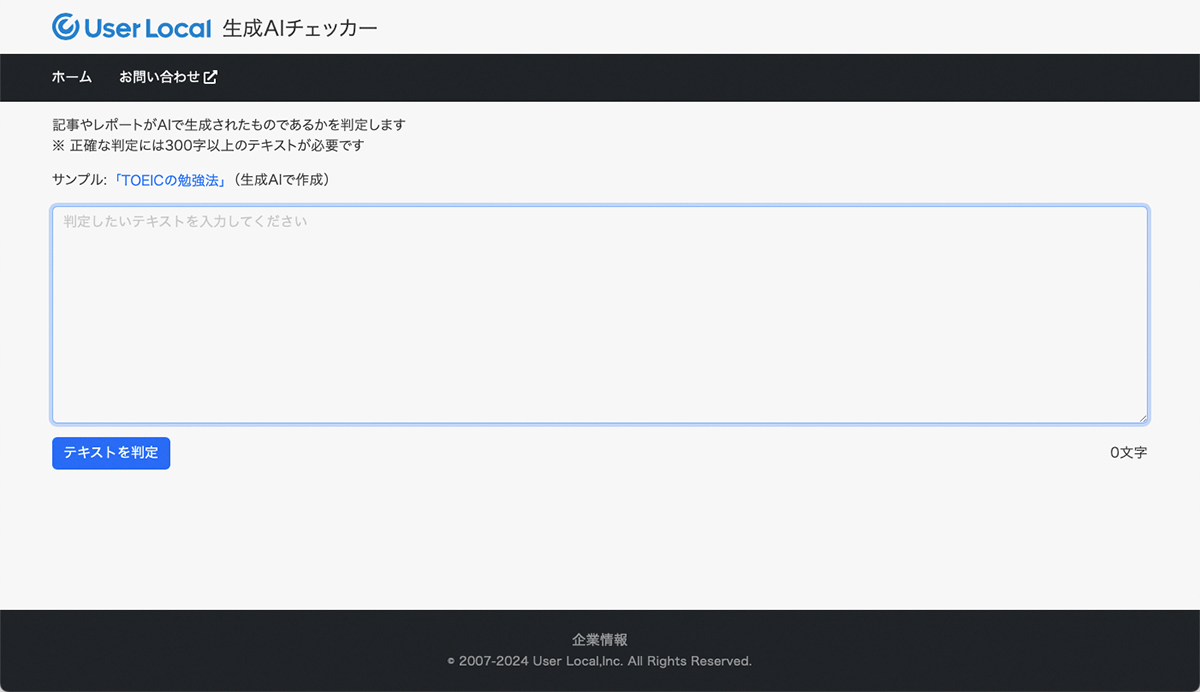1200x692 pixels.
Task: Load the TOEICの勉強法 sample text
Action: [x=171, y=180]
